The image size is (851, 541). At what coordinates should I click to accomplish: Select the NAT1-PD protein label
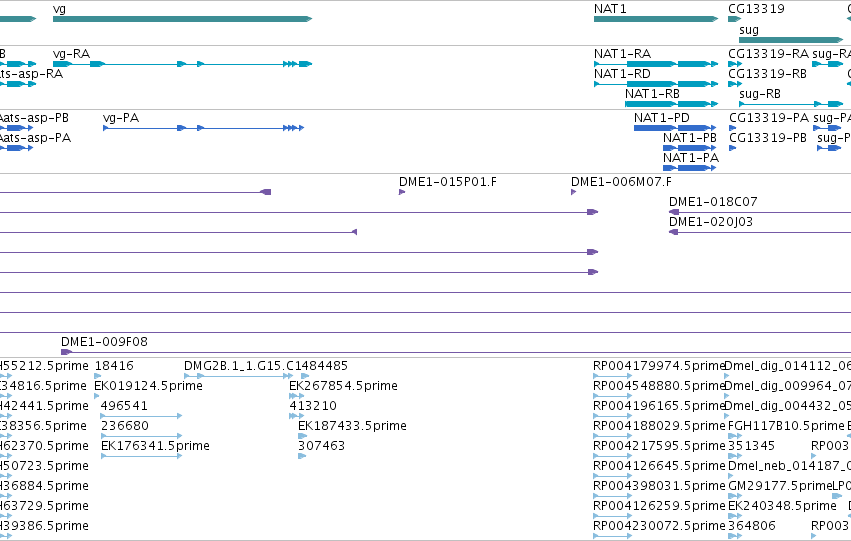662,118
